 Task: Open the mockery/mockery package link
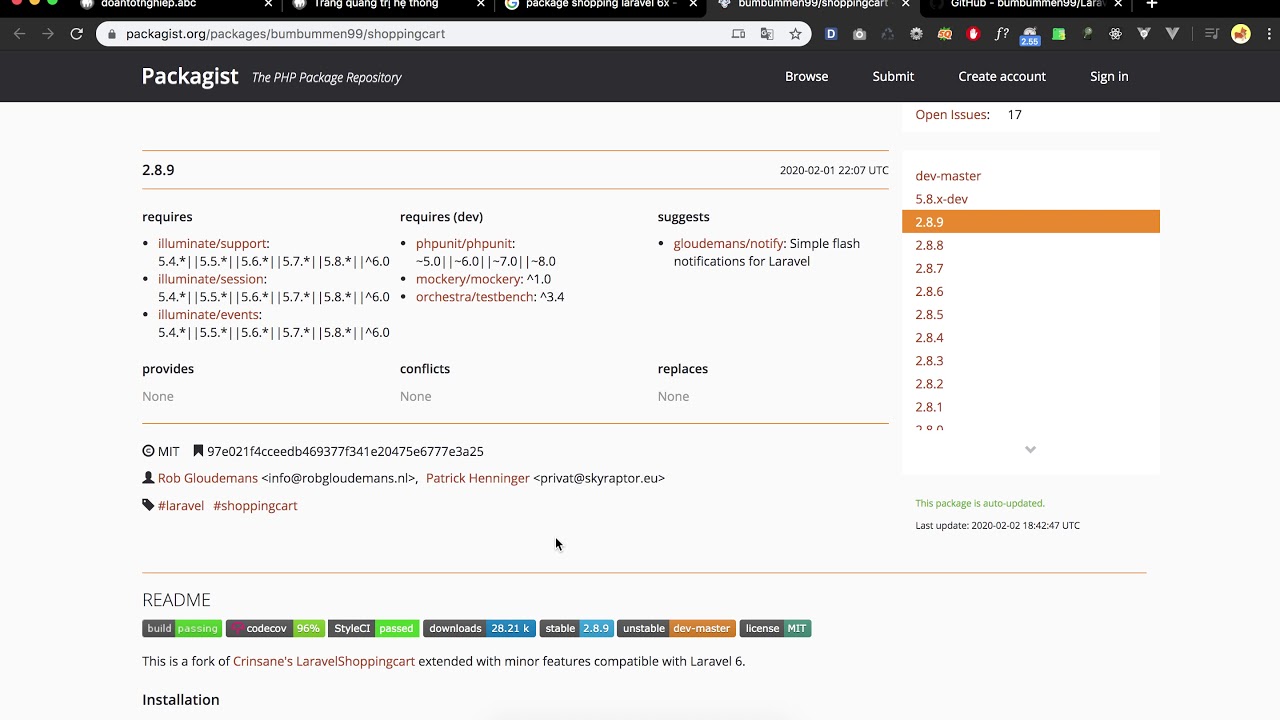(x=468, y=279)
